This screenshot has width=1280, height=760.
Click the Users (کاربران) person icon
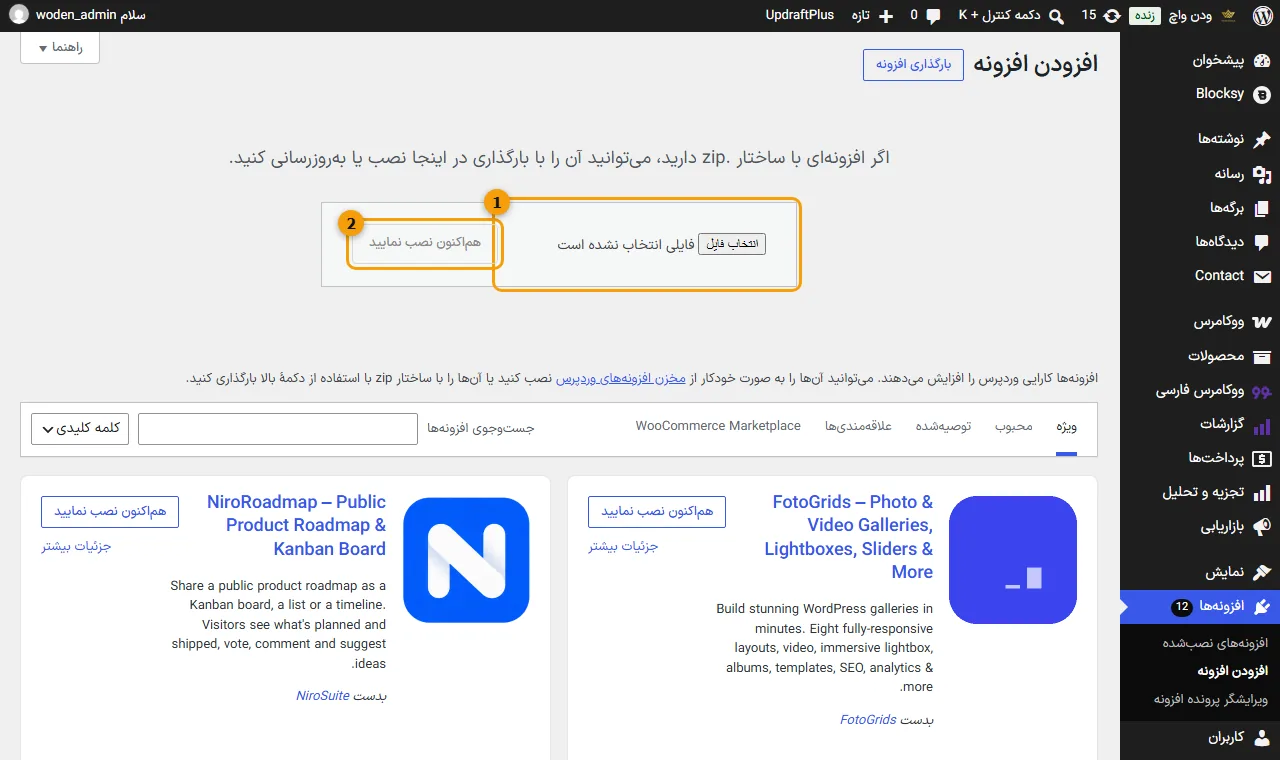click(x=1262, y=738)
